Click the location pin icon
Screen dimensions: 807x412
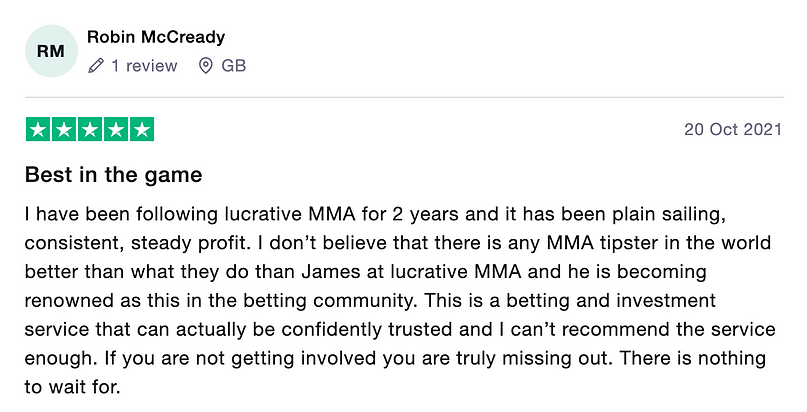pos(206,66)
